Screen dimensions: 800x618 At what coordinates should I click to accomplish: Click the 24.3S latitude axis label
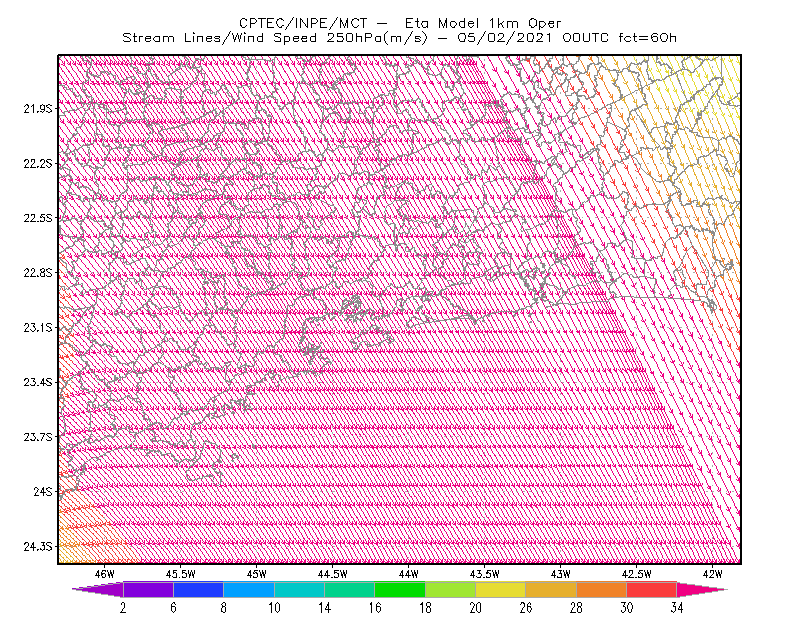point(38,547)
